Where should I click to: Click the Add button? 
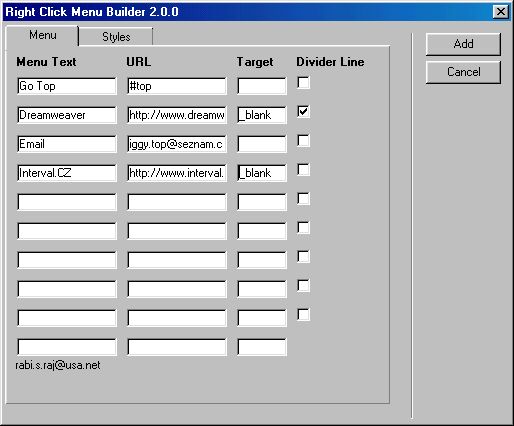[463, 44]
